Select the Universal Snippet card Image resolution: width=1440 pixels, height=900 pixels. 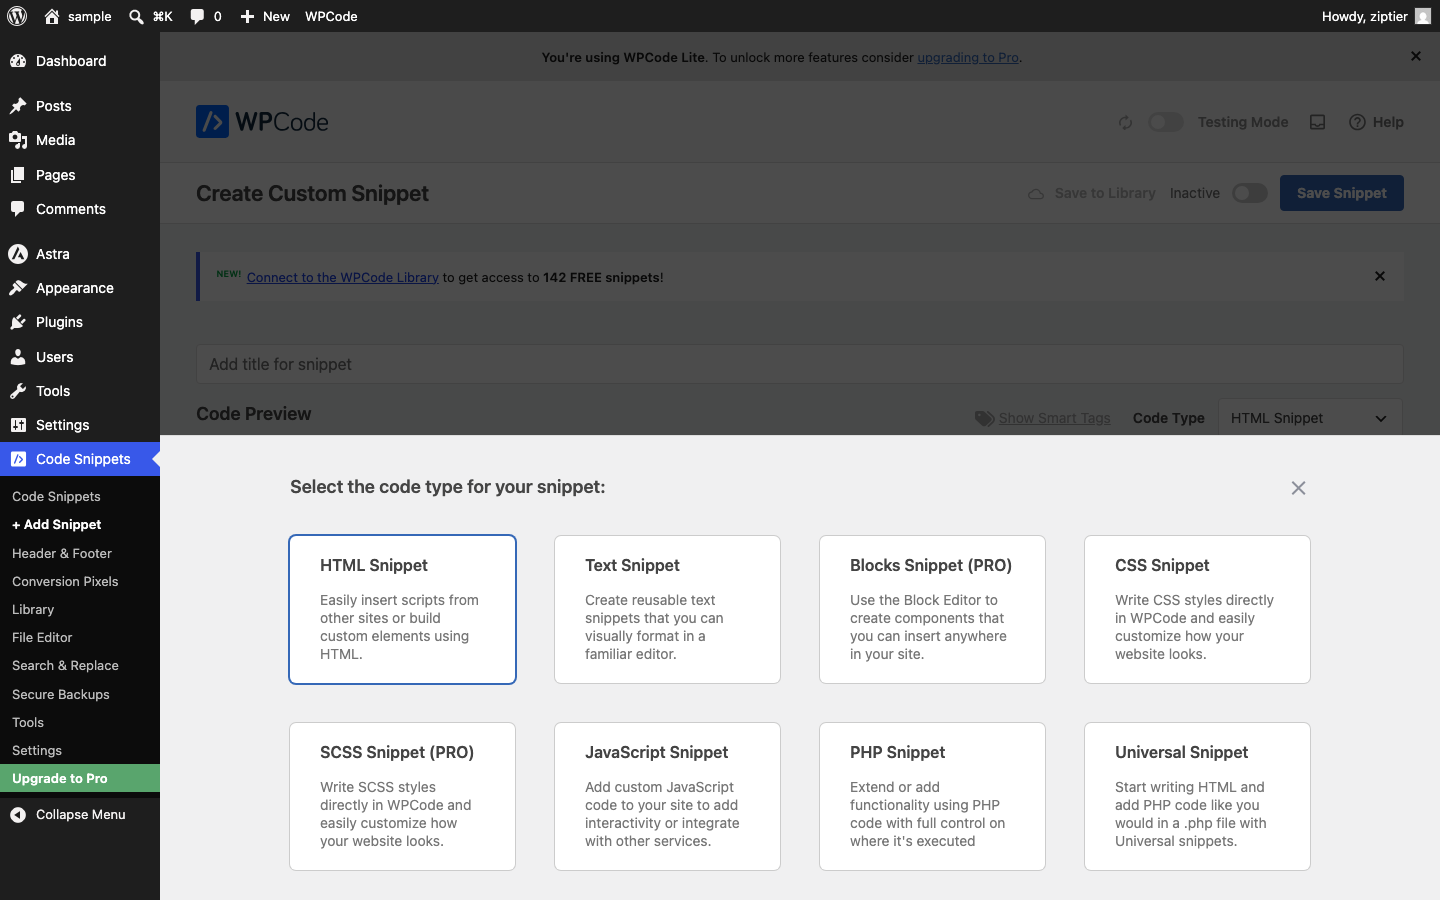pyautogui.click(x=1197, y=796)
